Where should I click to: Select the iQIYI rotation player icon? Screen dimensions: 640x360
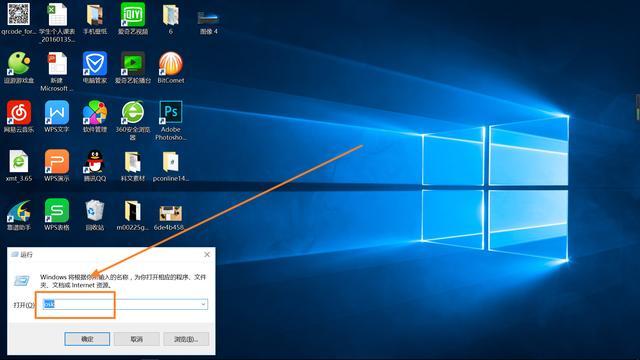click(x=133, y=63)
